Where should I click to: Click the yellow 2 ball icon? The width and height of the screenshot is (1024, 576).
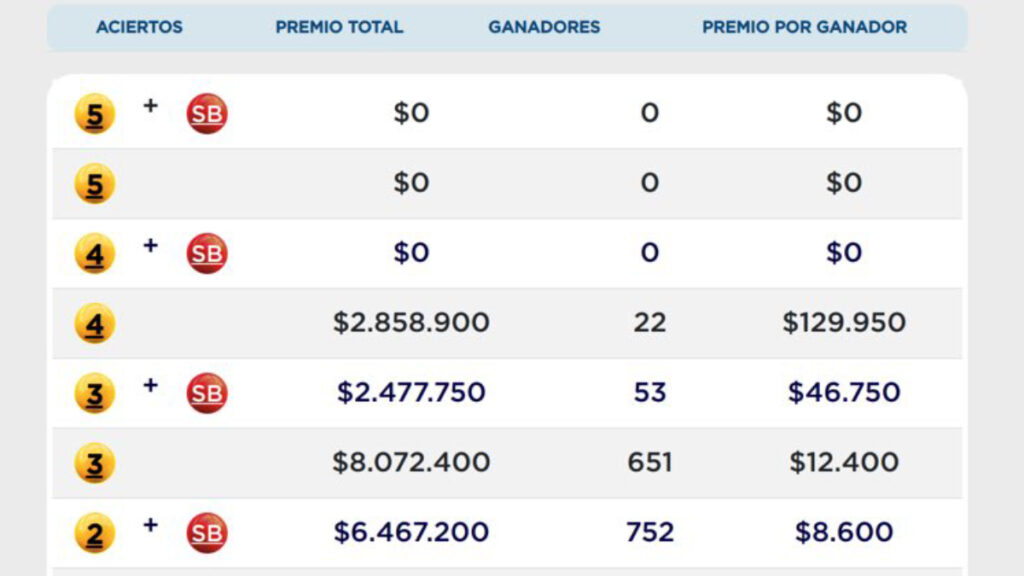pyautogui.click(x=95, y=534)
